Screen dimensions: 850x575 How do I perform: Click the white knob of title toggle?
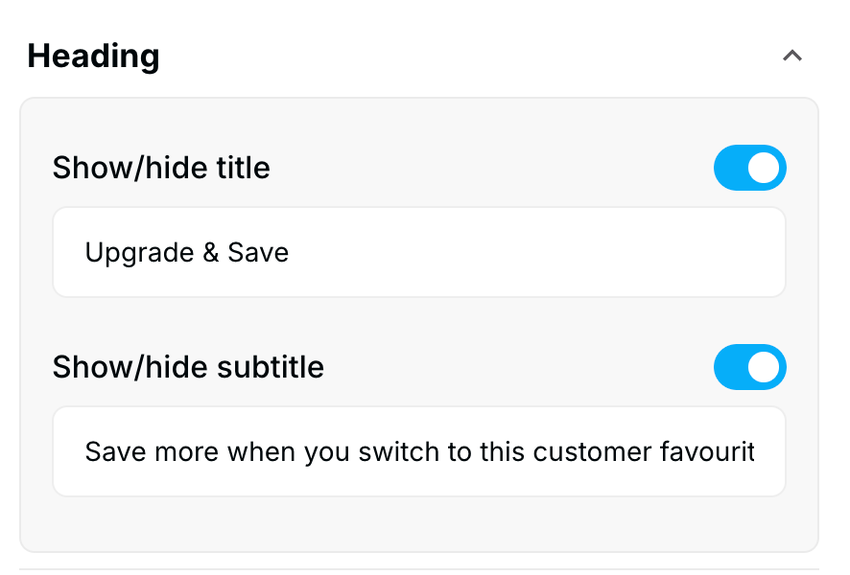click(764, 168)
